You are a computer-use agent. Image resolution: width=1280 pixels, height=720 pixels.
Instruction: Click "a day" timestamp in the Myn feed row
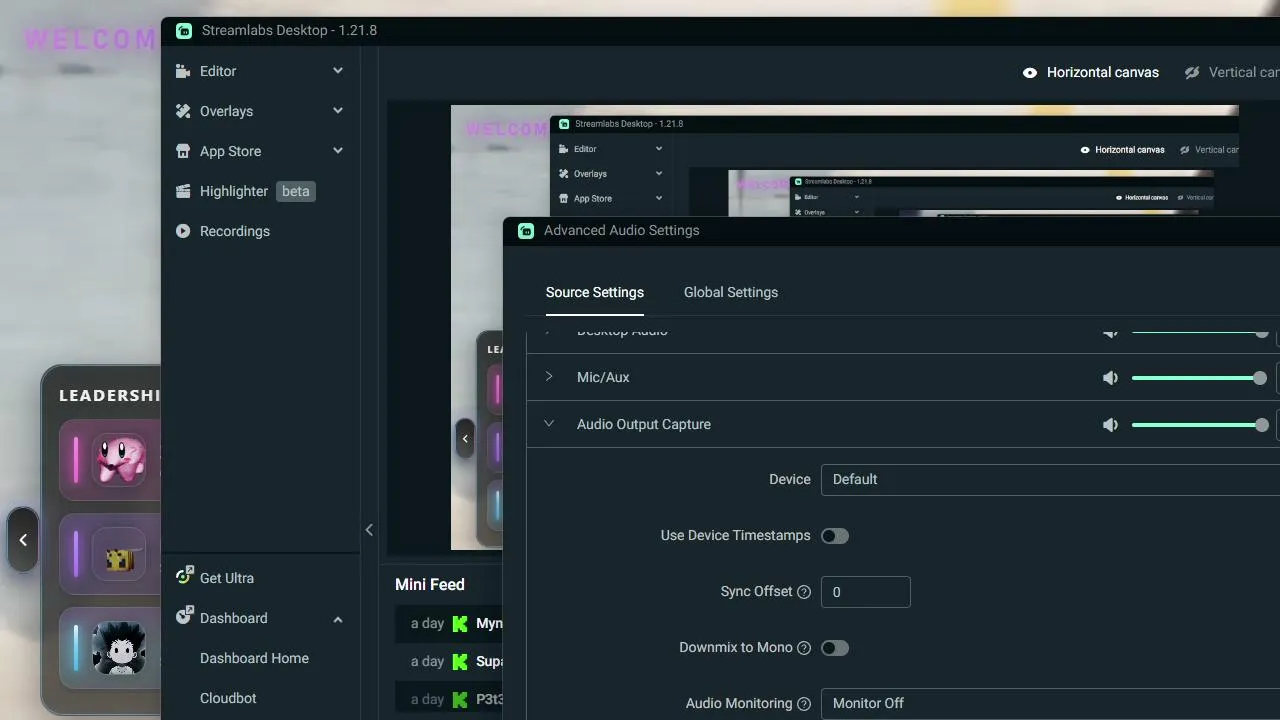click(x=427, y=624)
